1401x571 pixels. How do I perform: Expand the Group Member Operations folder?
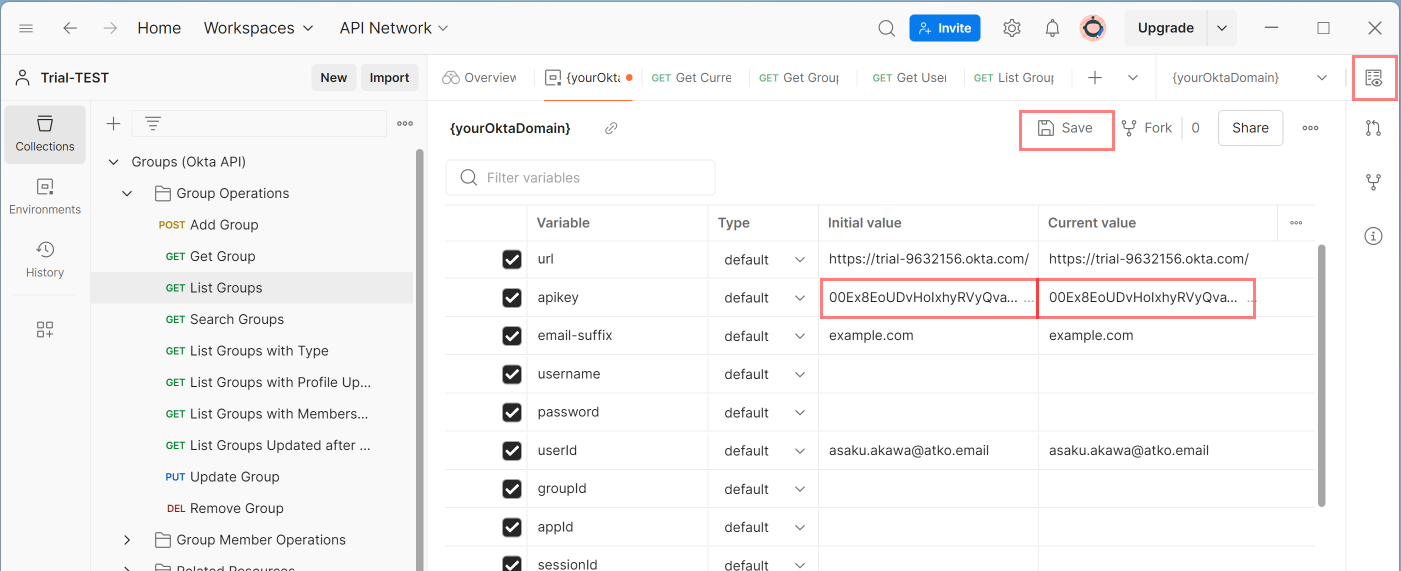[x=127, y=540]
